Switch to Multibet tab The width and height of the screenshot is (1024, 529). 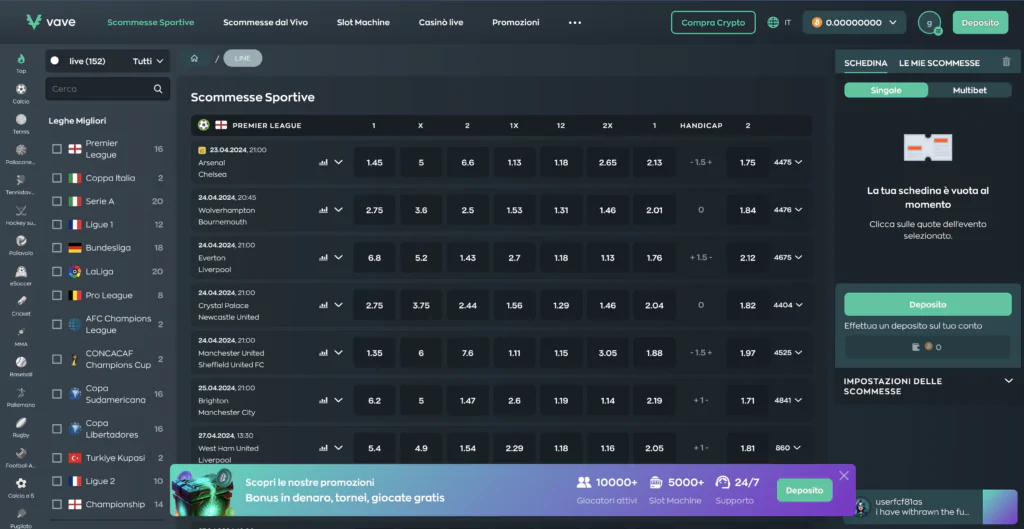969,90
